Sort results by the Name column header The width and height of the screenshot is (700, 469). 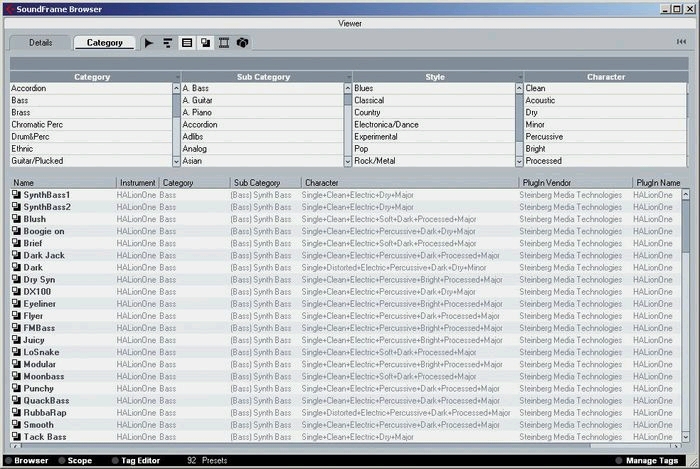[63, 183]
